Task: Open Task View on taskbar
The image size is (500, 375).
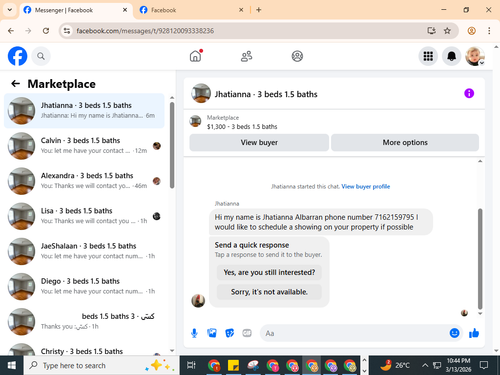Action: (x=191, y=366)
